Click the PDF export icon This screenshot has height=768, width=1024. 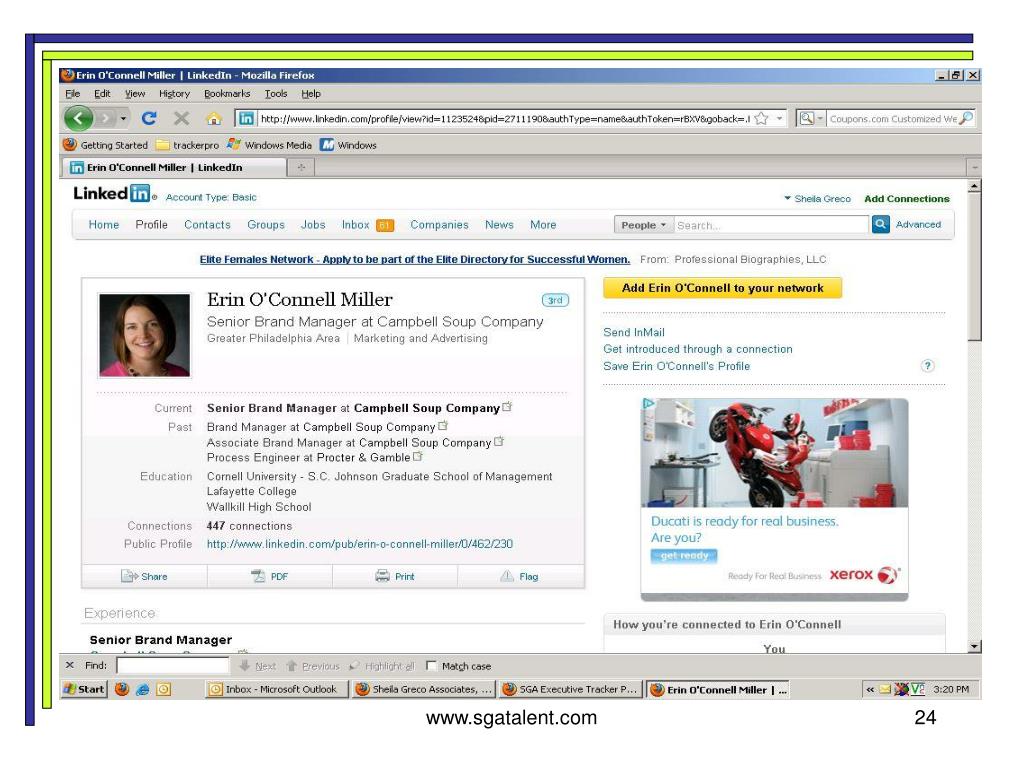point(258,576)
